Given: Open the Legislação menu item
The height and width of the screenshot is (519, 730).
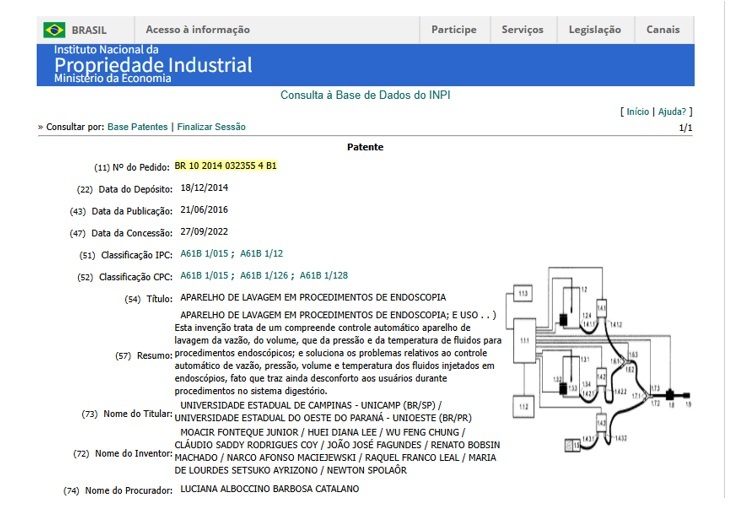Looking at the screenshot, I should point(595,29).
